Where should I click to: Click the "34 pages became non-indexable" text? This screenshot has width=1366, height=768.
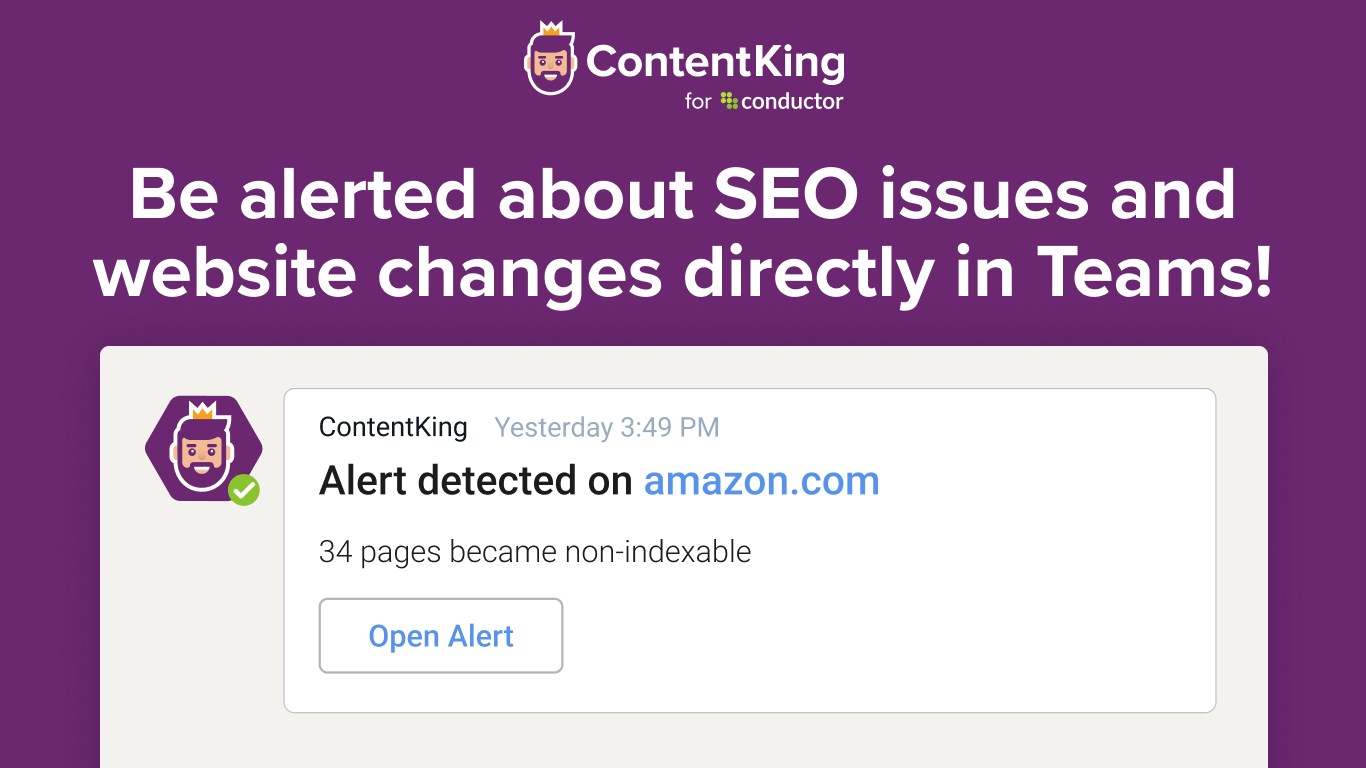(x=535, y=551)
